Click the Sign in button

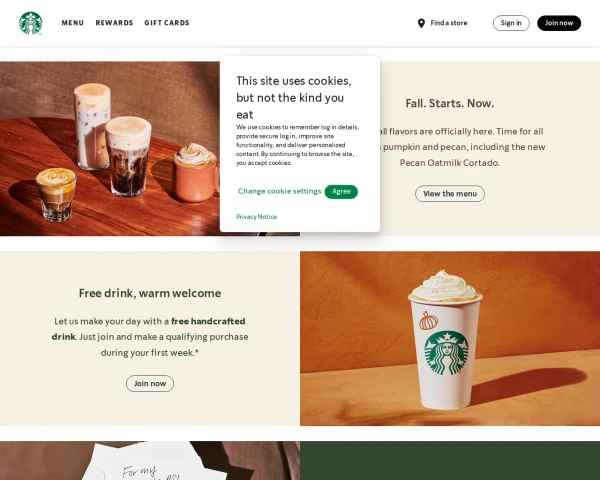coord(511,23)
